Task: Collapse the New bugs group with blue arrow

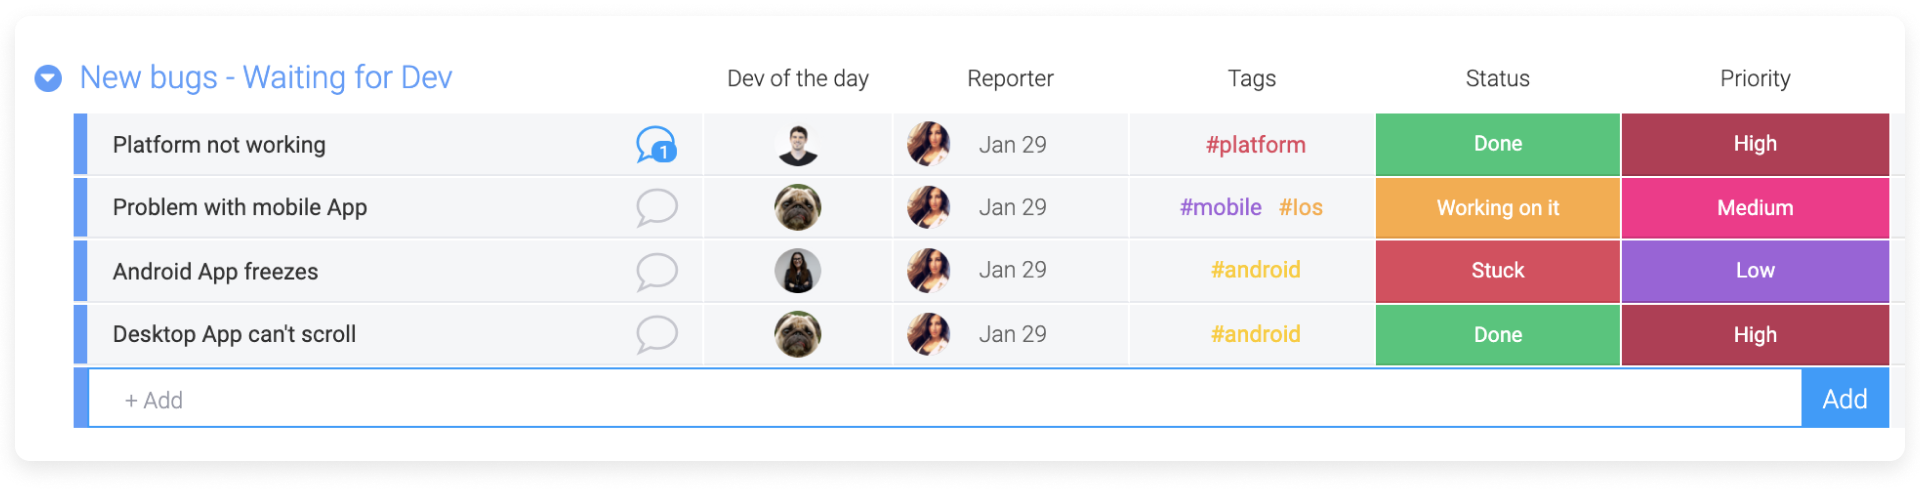Action: [x=48, y=78]
